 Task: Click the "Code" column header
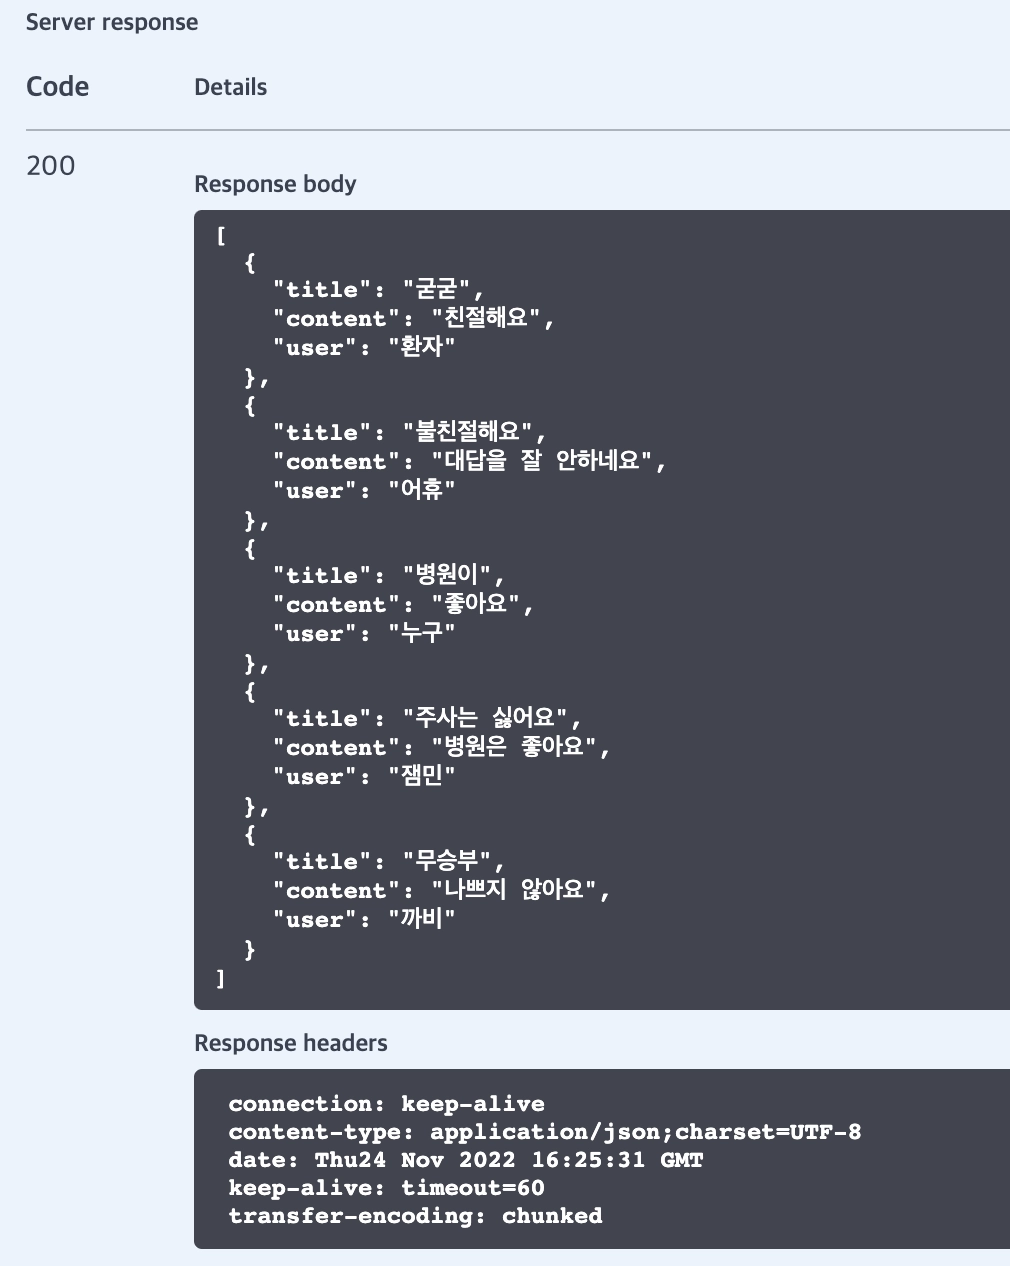pyautogui.click(x=57, y=87)
